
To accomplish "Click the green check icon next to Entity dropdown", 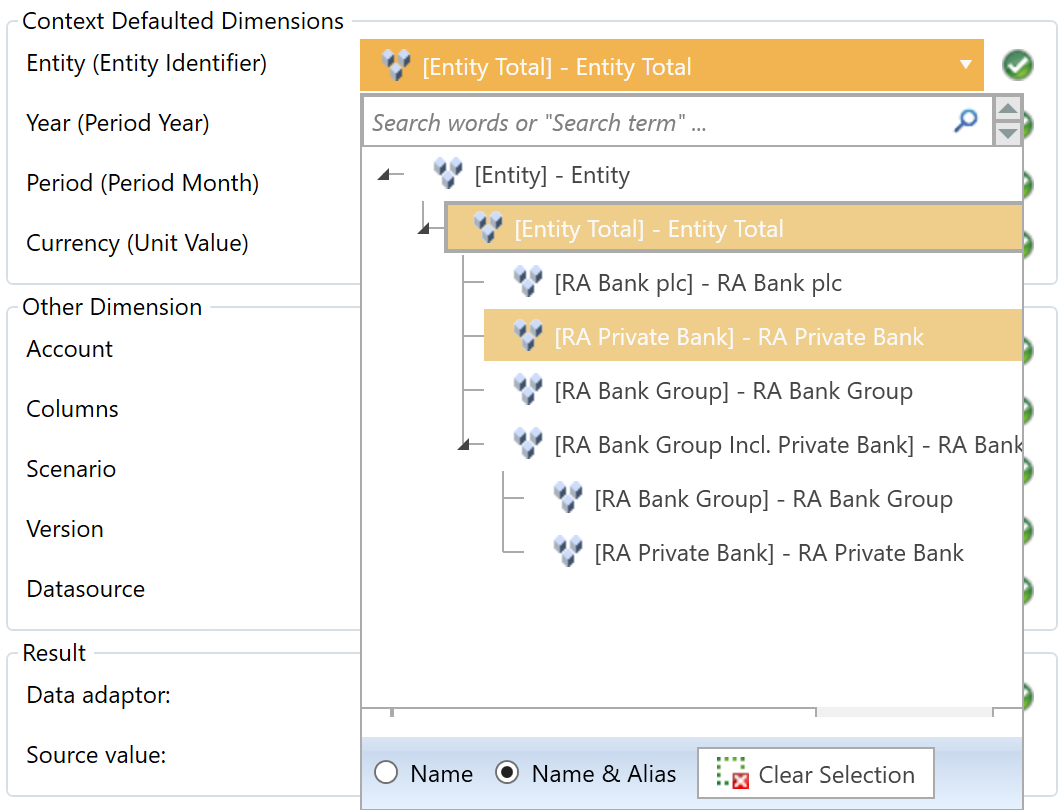I will [1017, 66].
